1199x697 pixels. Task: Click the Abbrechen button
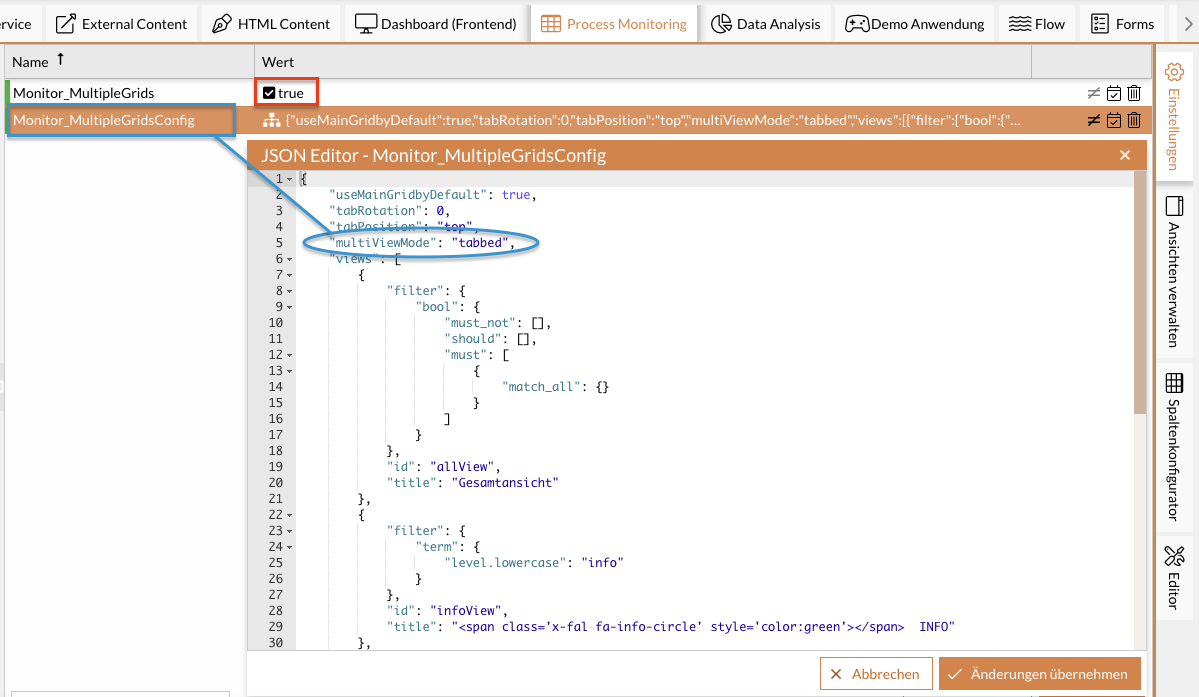coord(876,673)
